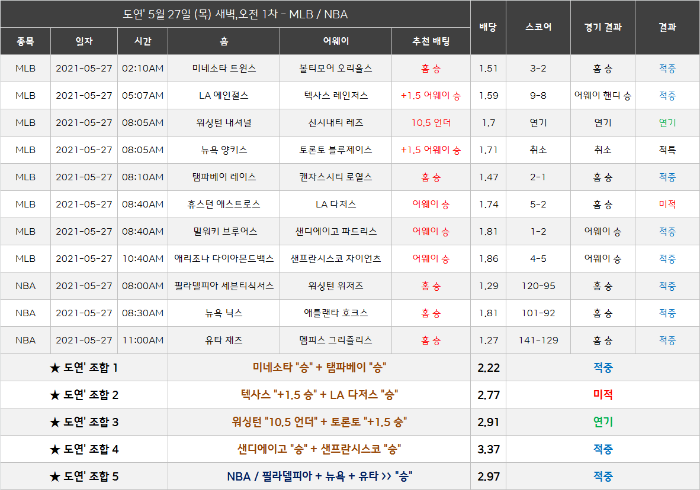Click the 10.5 언더 recommended bet

coord(431,123)
